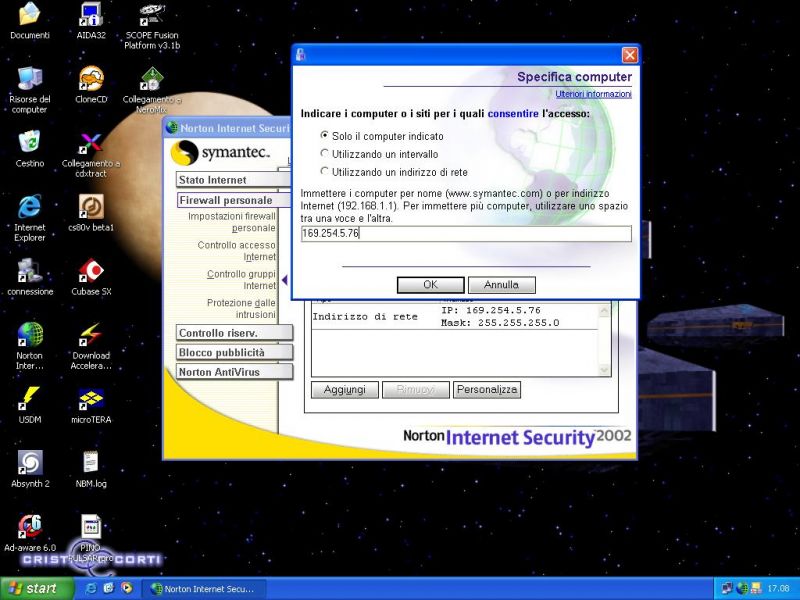This screenshot has width=800, height=600.
Task: Select the Collegamento a cdxtract shortcut icon
Action: pos(91,143)
